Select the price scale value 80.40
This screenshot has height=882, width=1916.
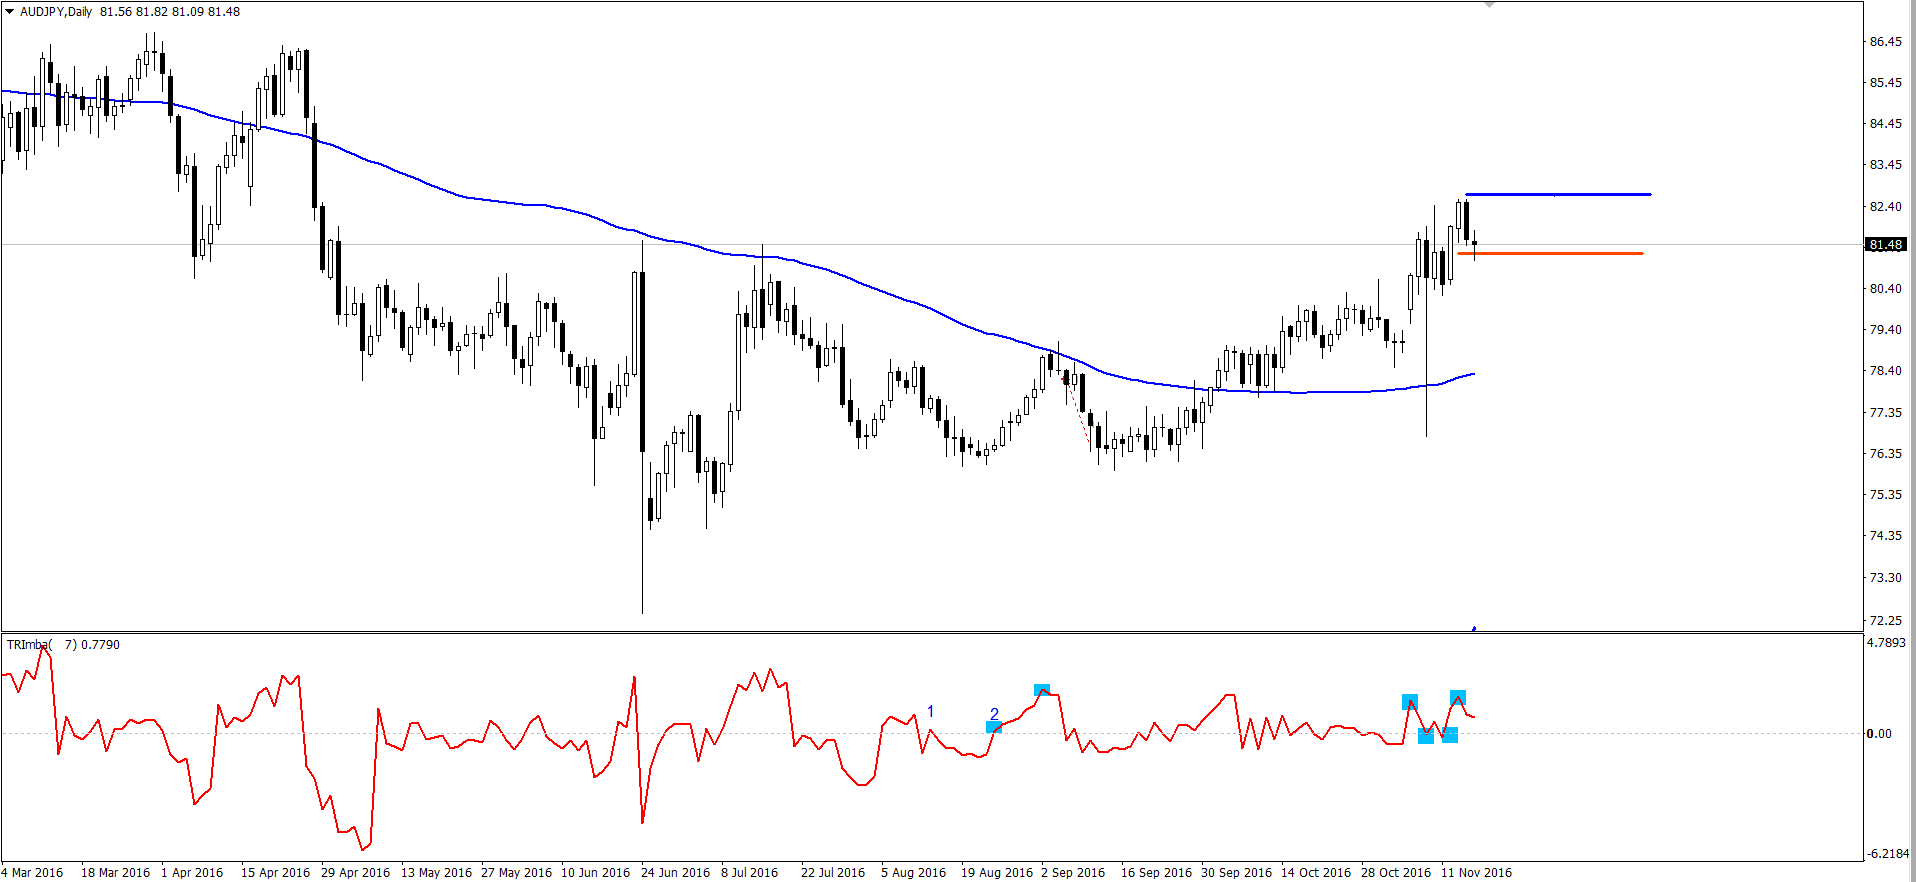[1886, 289]
